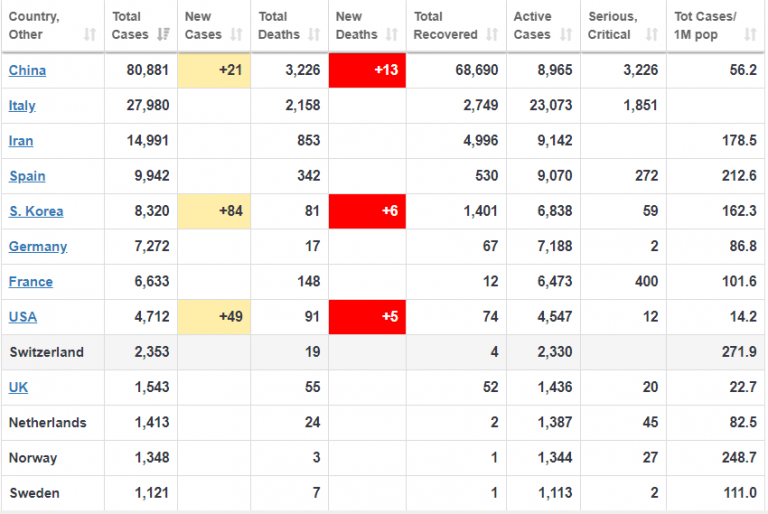Open the Italy country link
This screenshot has width=768, height=514.
point(23,106)
